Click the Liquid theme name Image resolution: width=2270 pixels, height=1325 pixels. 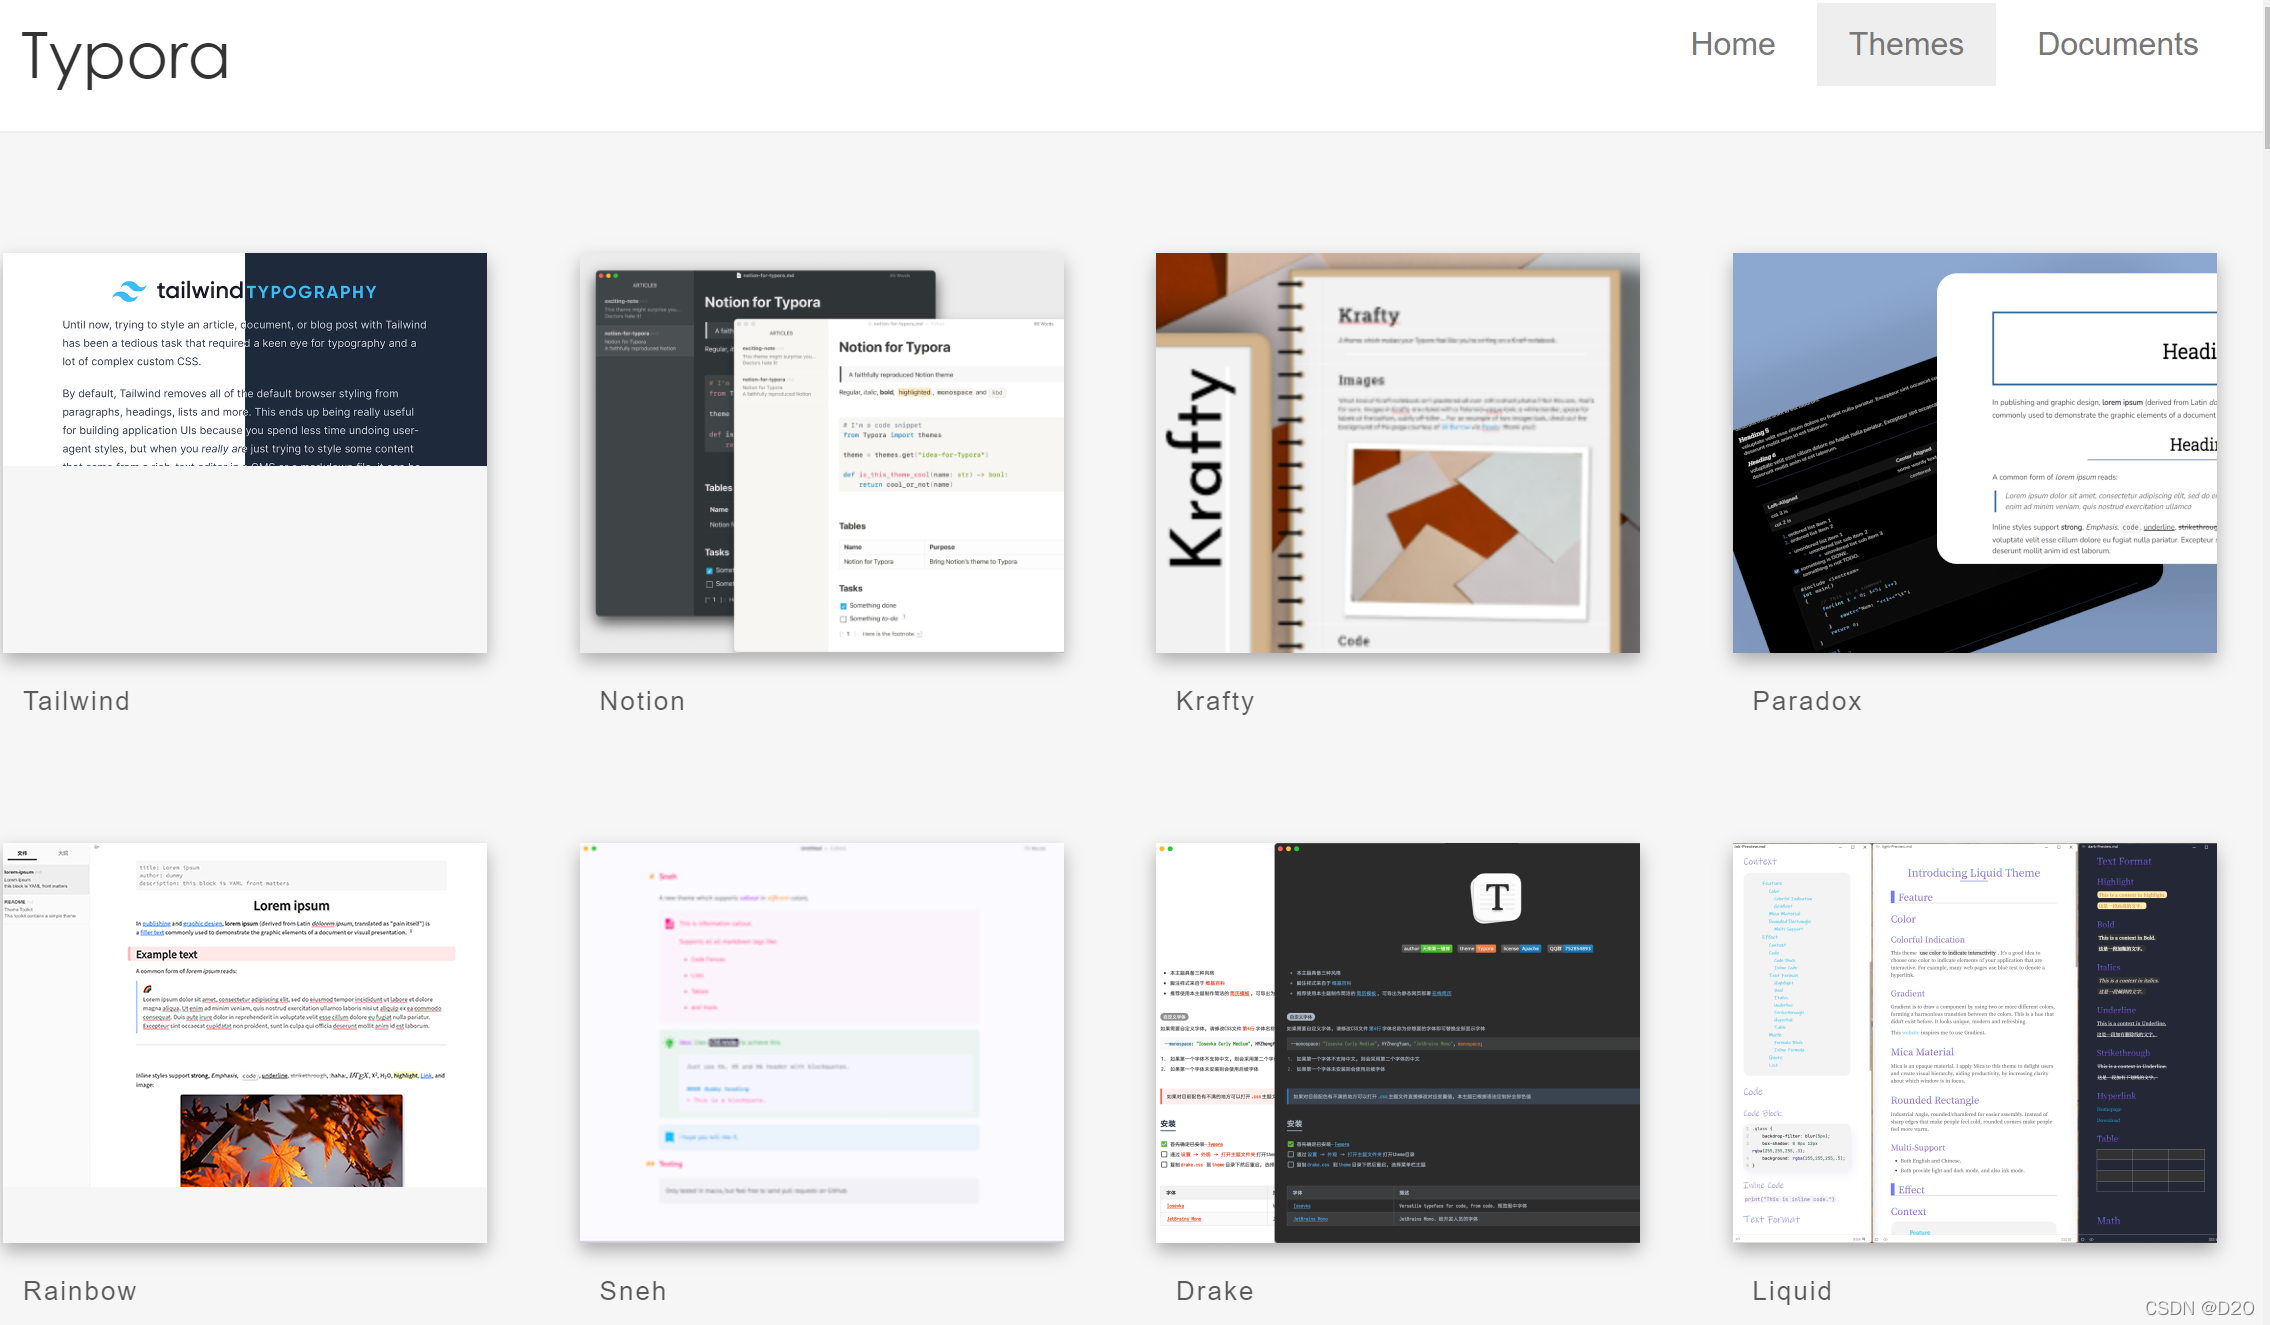[1792, 1291]
